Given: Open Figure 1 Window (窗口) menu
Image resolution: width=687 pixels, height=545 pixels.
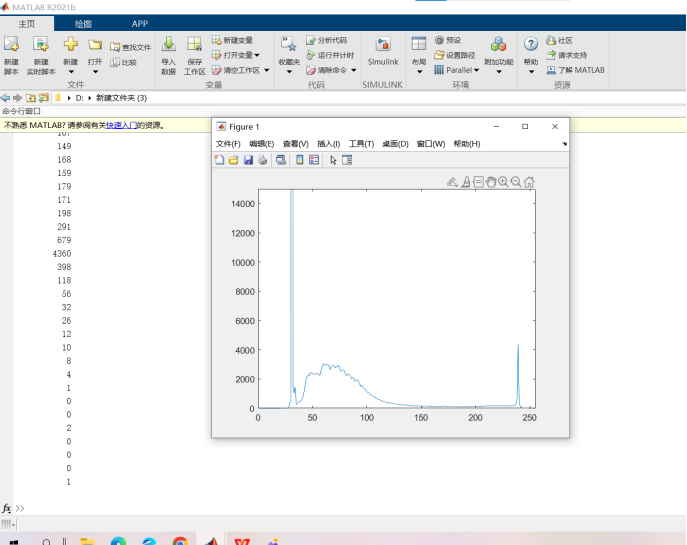Looking at the screenshot, I should [x=431, y=144].
